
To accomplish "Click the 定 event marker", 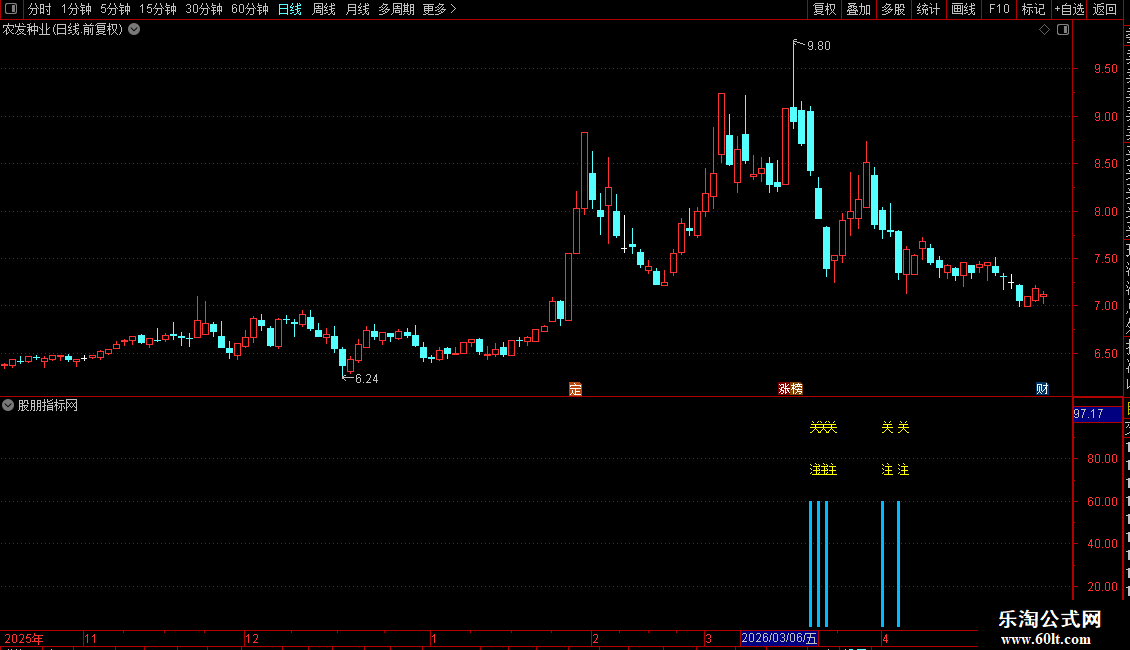I will pos(575,389).
